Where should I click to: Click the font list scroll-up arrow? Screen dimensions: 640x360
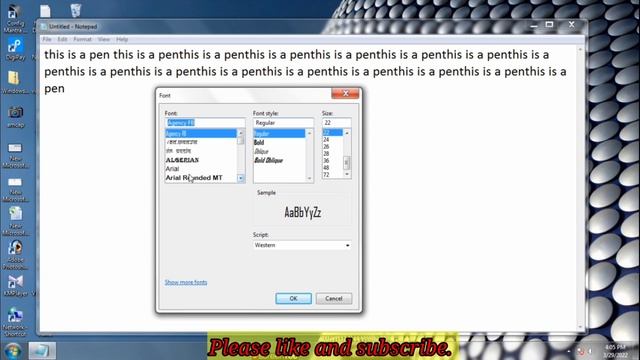click(240, 133)
